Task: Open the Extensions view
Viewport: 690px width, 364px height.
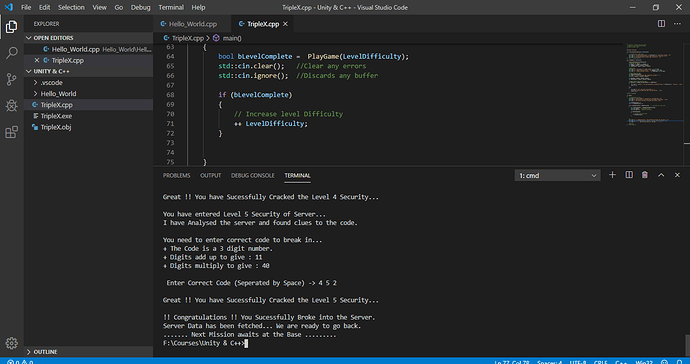Action: [11, 132]
